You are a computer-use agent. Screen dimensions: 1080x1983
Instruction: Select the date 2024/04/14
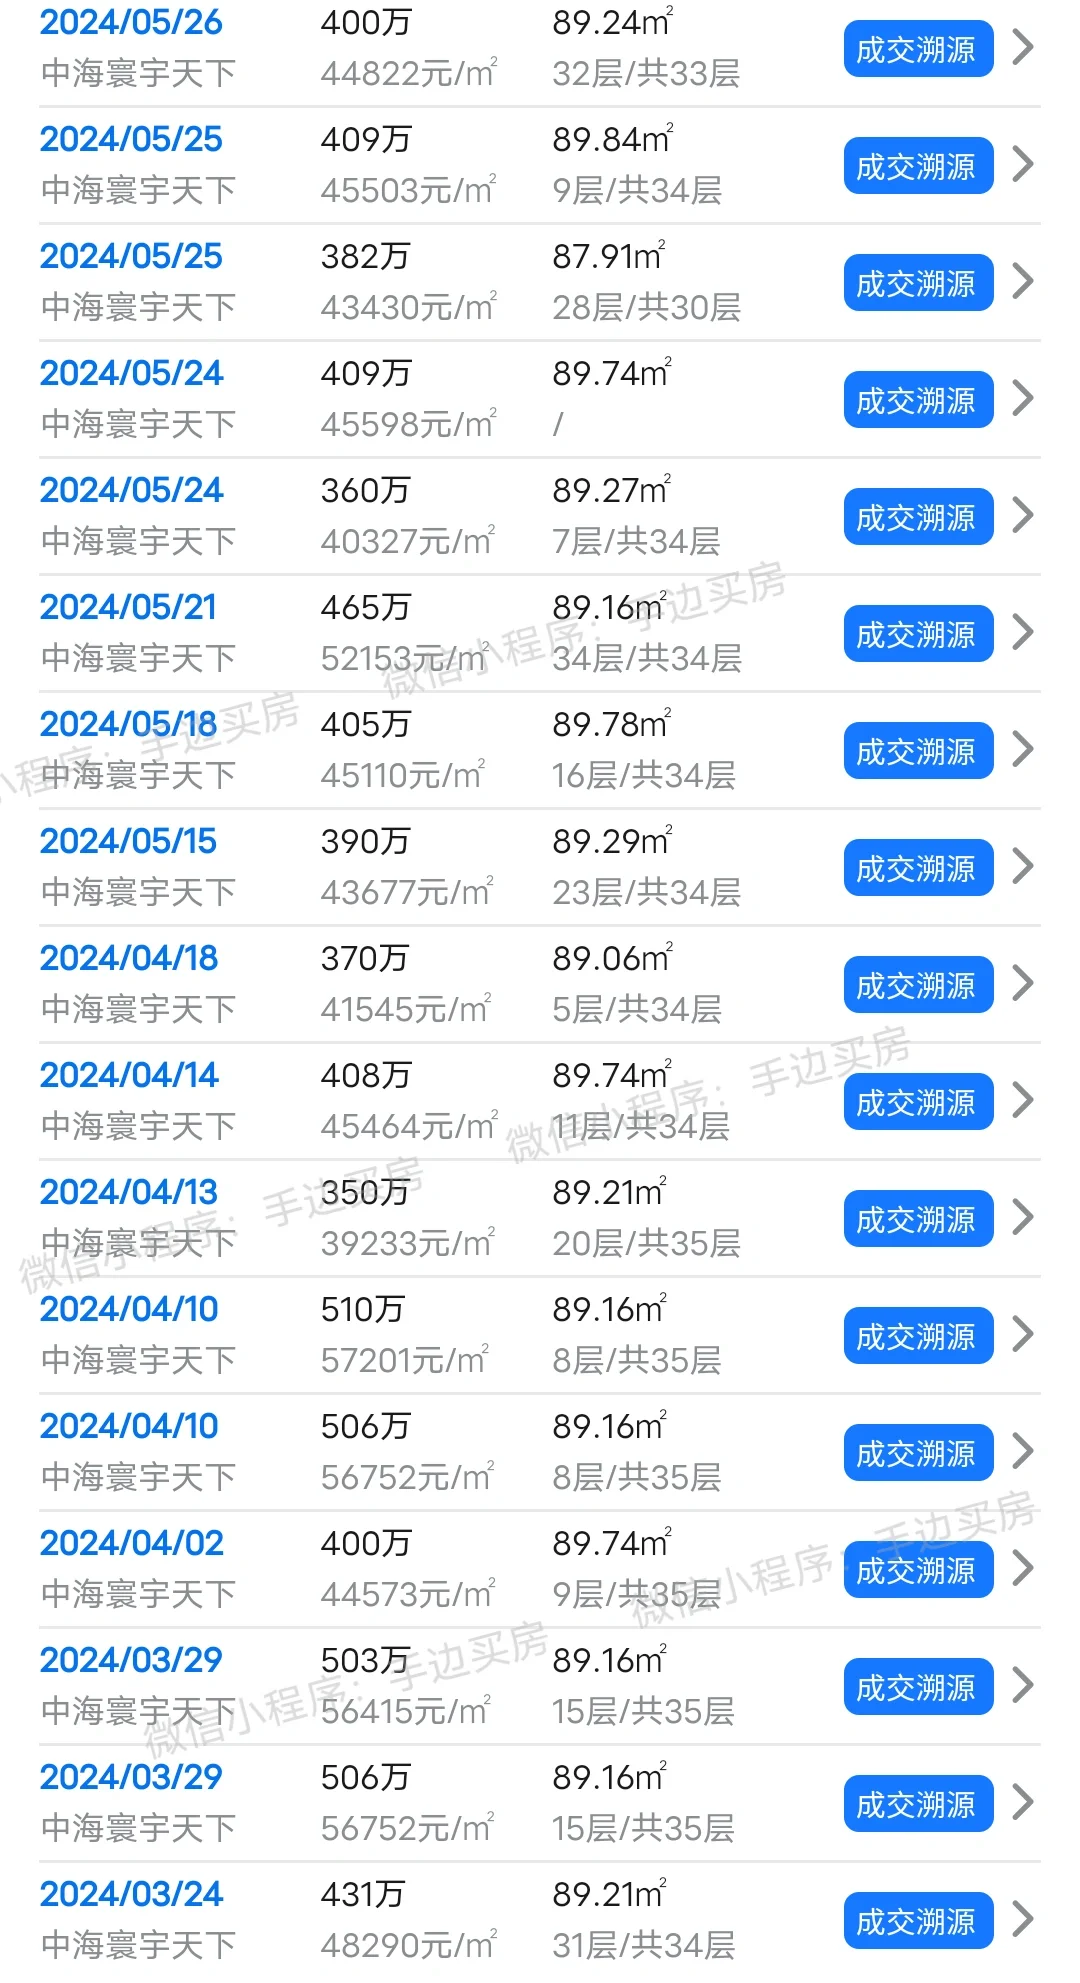(129, 1075)
